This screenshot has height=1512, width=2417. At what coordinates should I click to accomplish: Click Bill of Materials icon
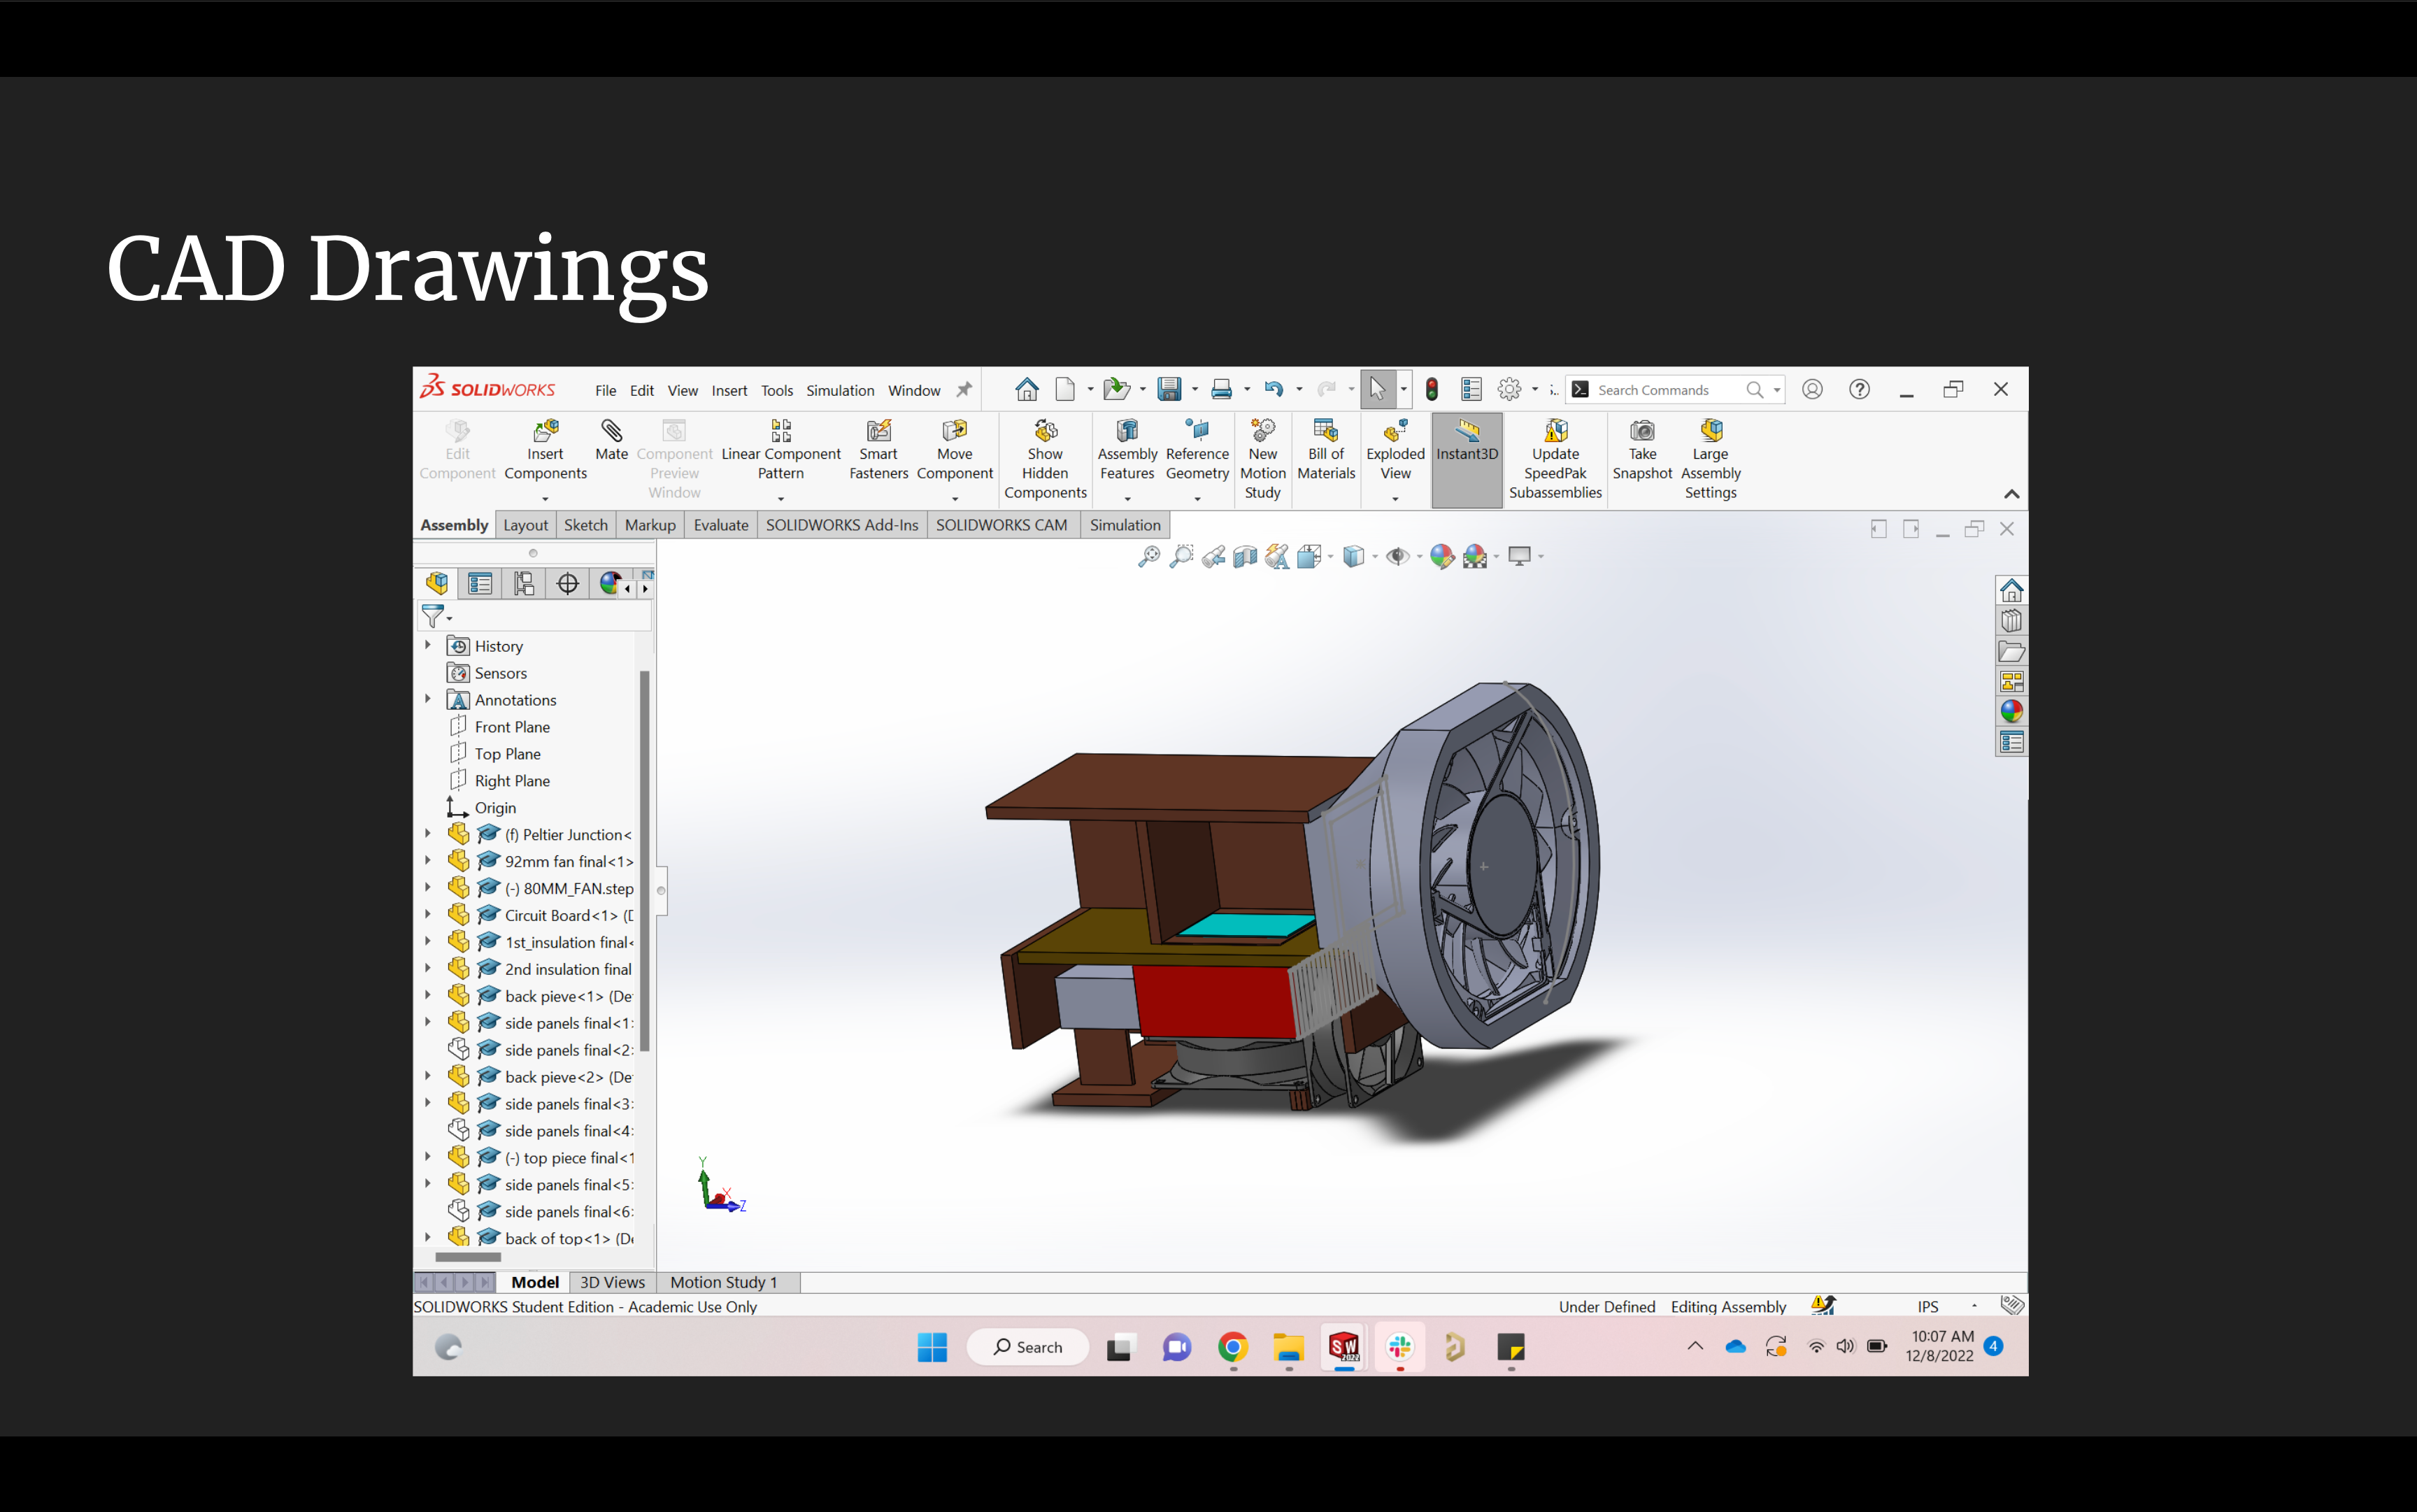1326,432
